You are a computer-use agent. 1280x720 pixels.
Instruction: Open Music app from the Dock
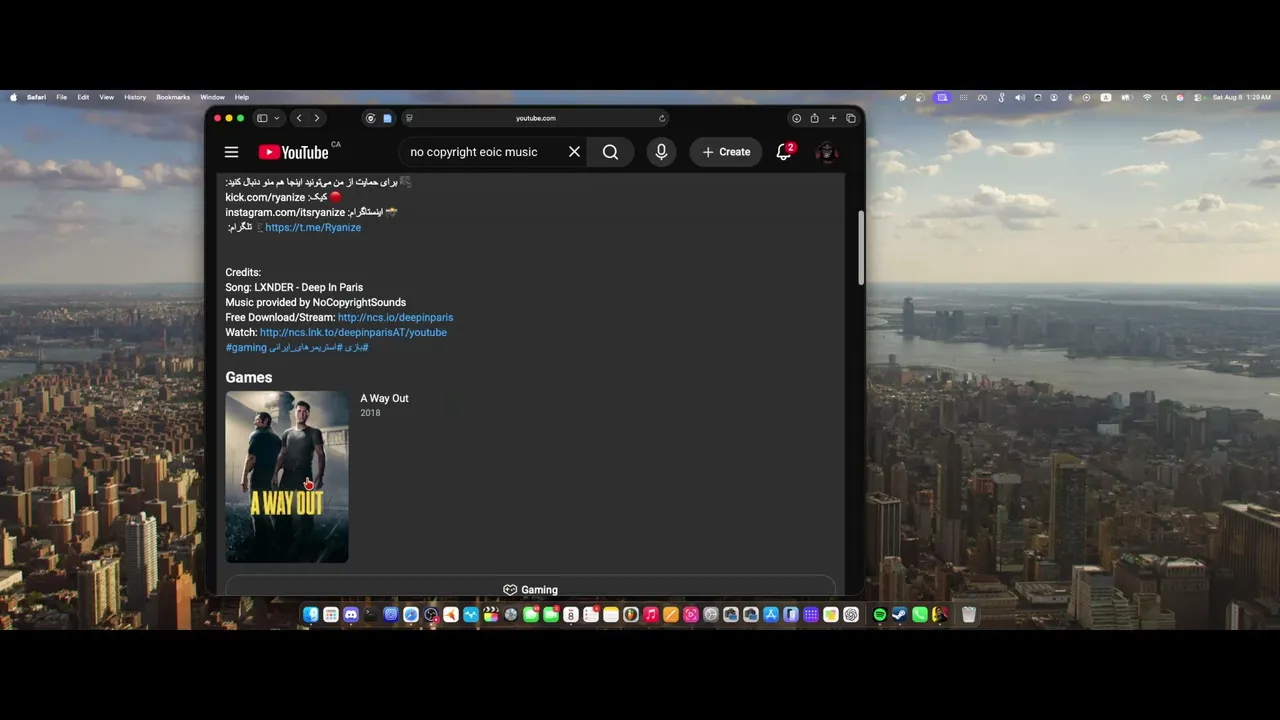651,615
